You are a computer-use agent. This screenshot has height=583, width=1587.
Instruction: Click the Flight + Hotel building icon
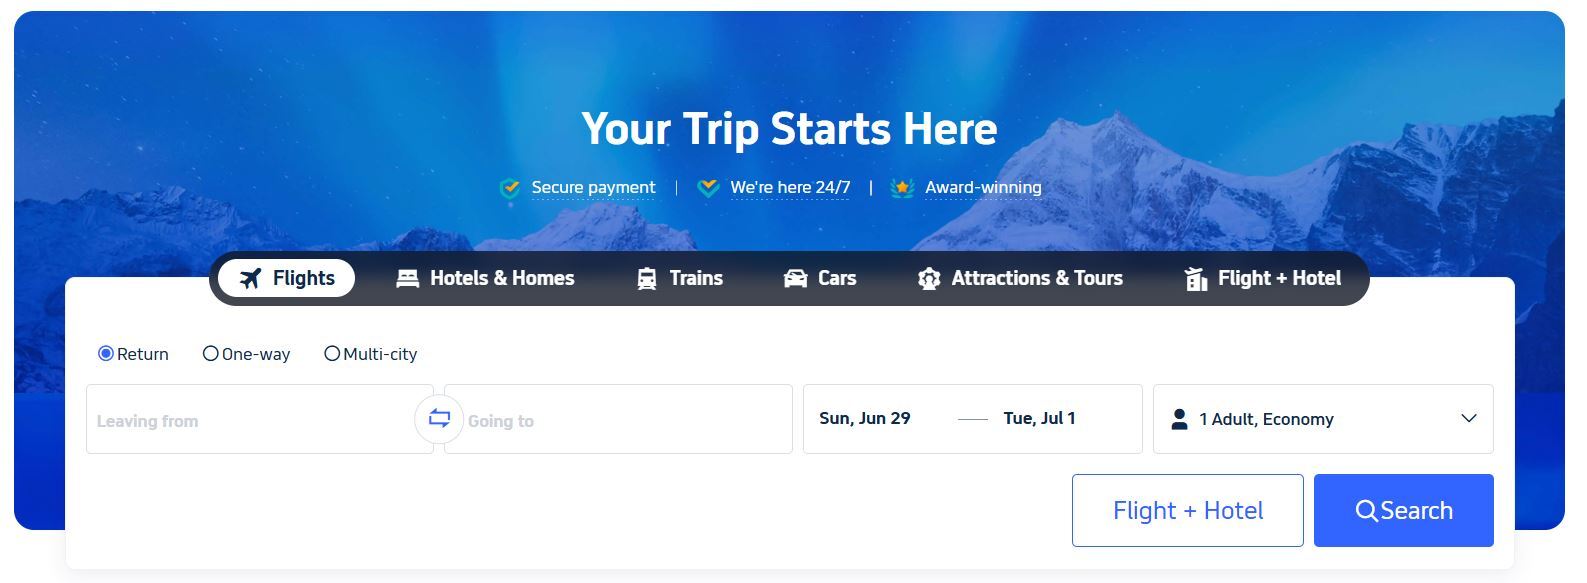[x=1196, y=278]
